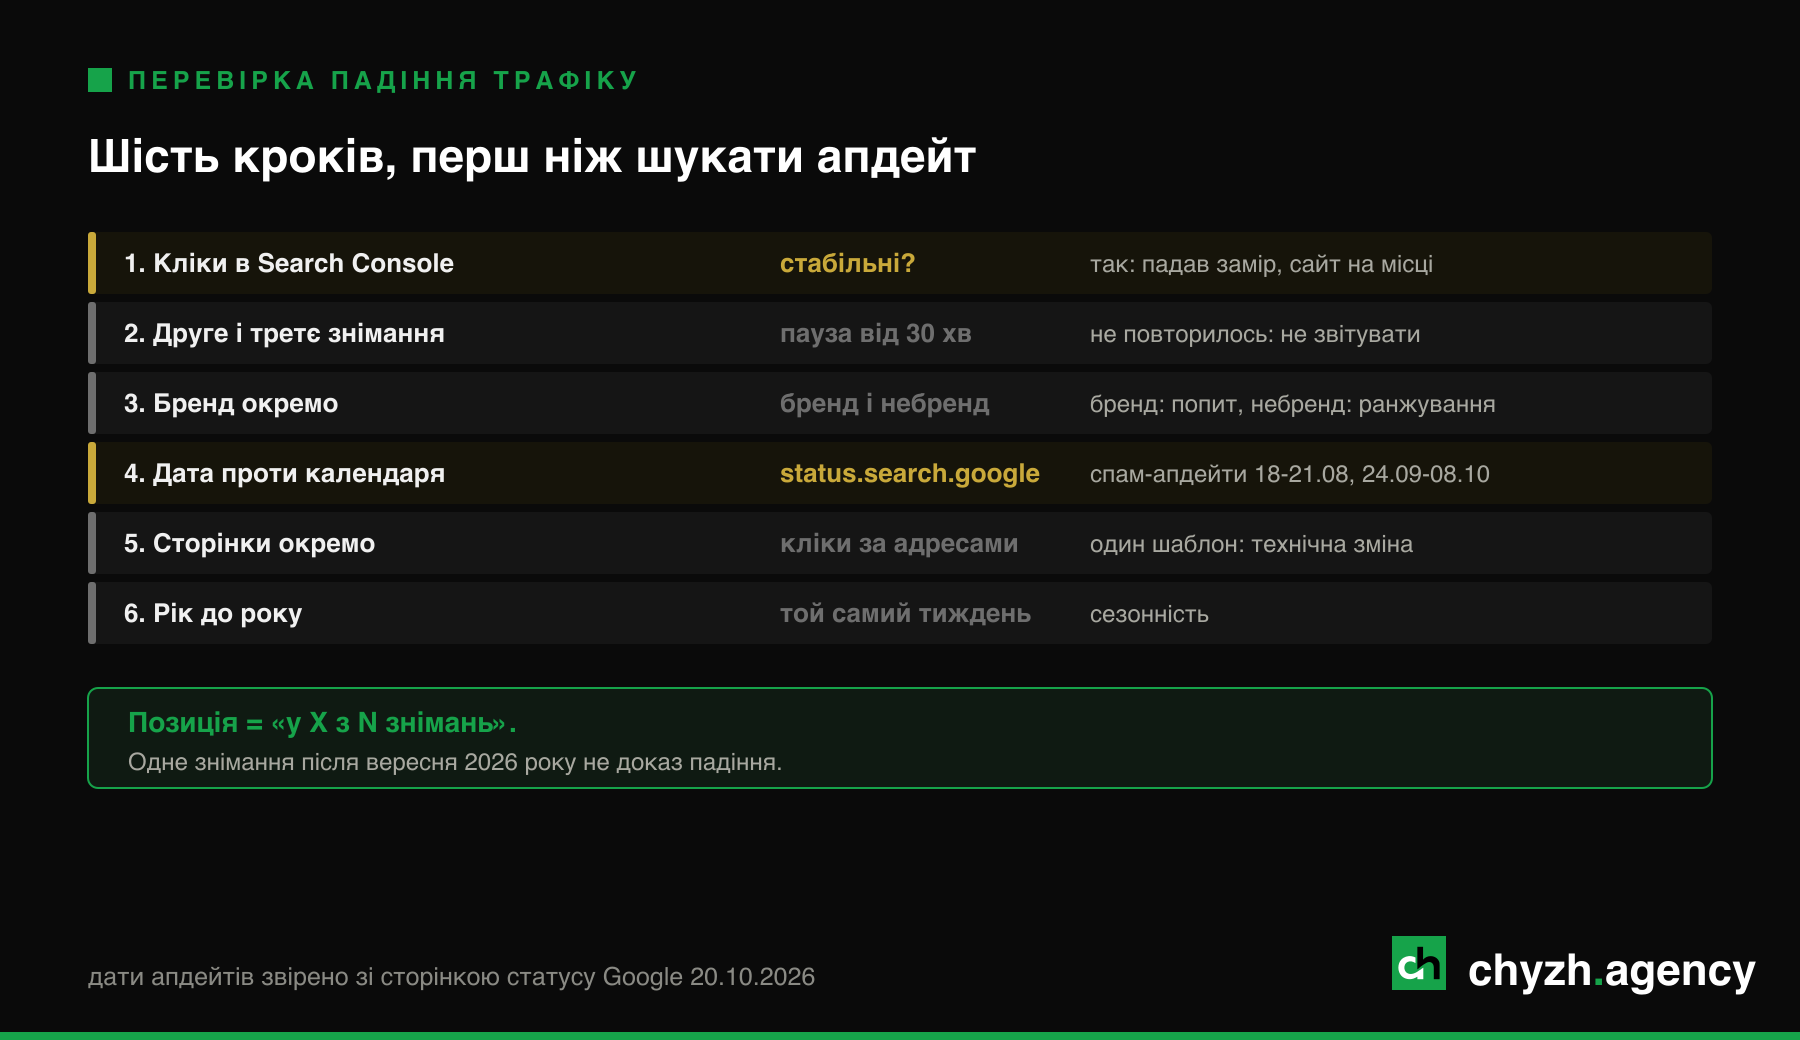
Task: Click the yellow text 'стабільні?'
Action: [x=847, y=263]
